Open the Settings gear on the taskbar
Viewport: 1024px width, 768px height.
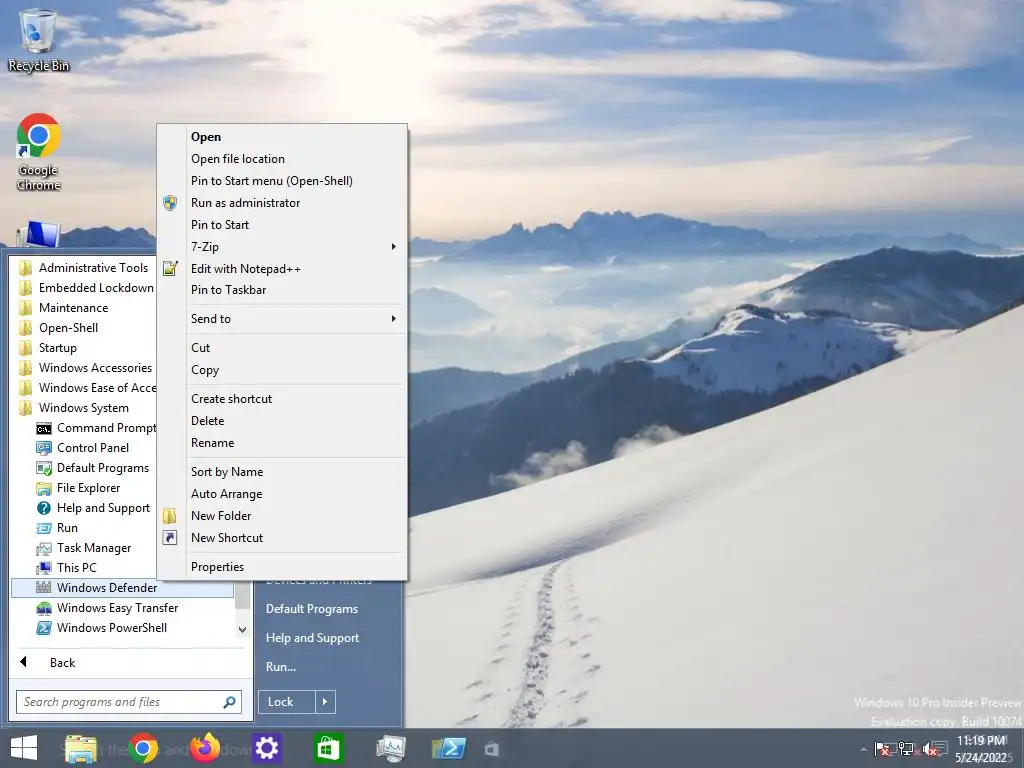point(267,748)
